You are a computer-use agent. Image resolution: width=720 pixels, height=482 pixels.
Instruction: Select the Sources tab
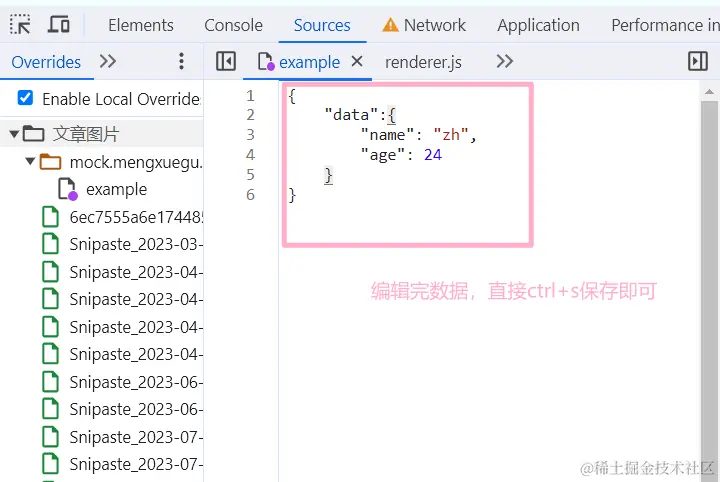(322, 25)
